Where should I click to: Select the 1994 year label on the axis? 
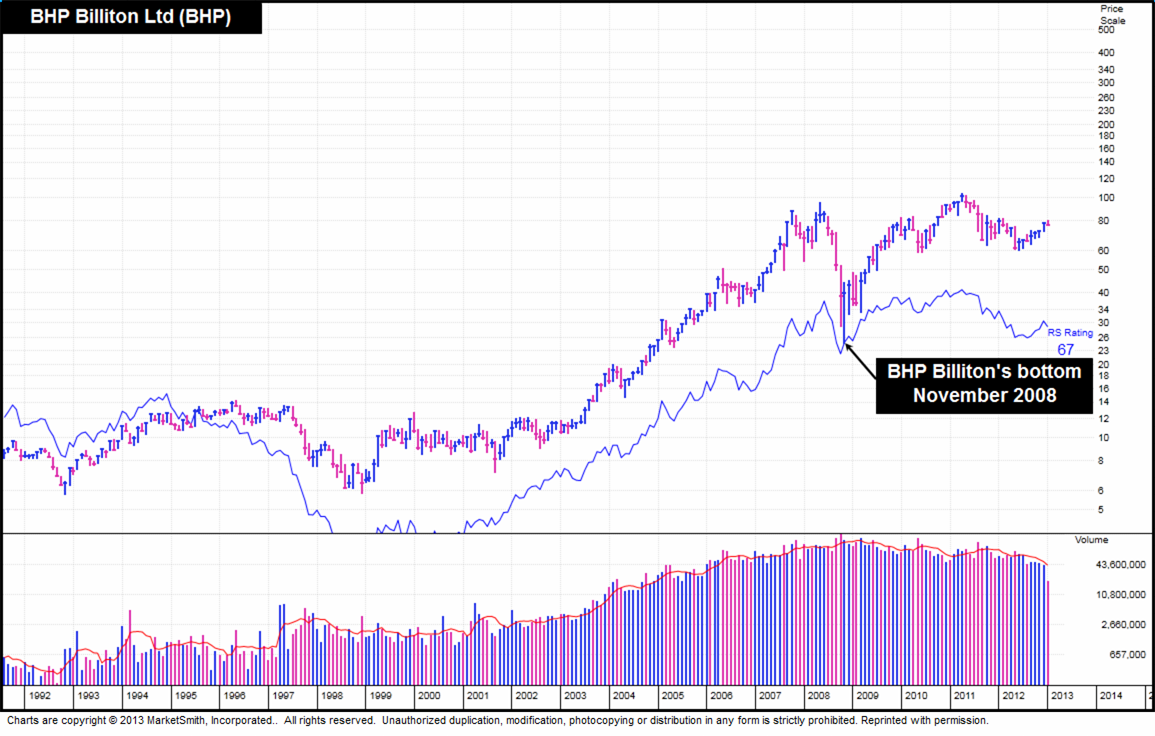coord(137,695)
